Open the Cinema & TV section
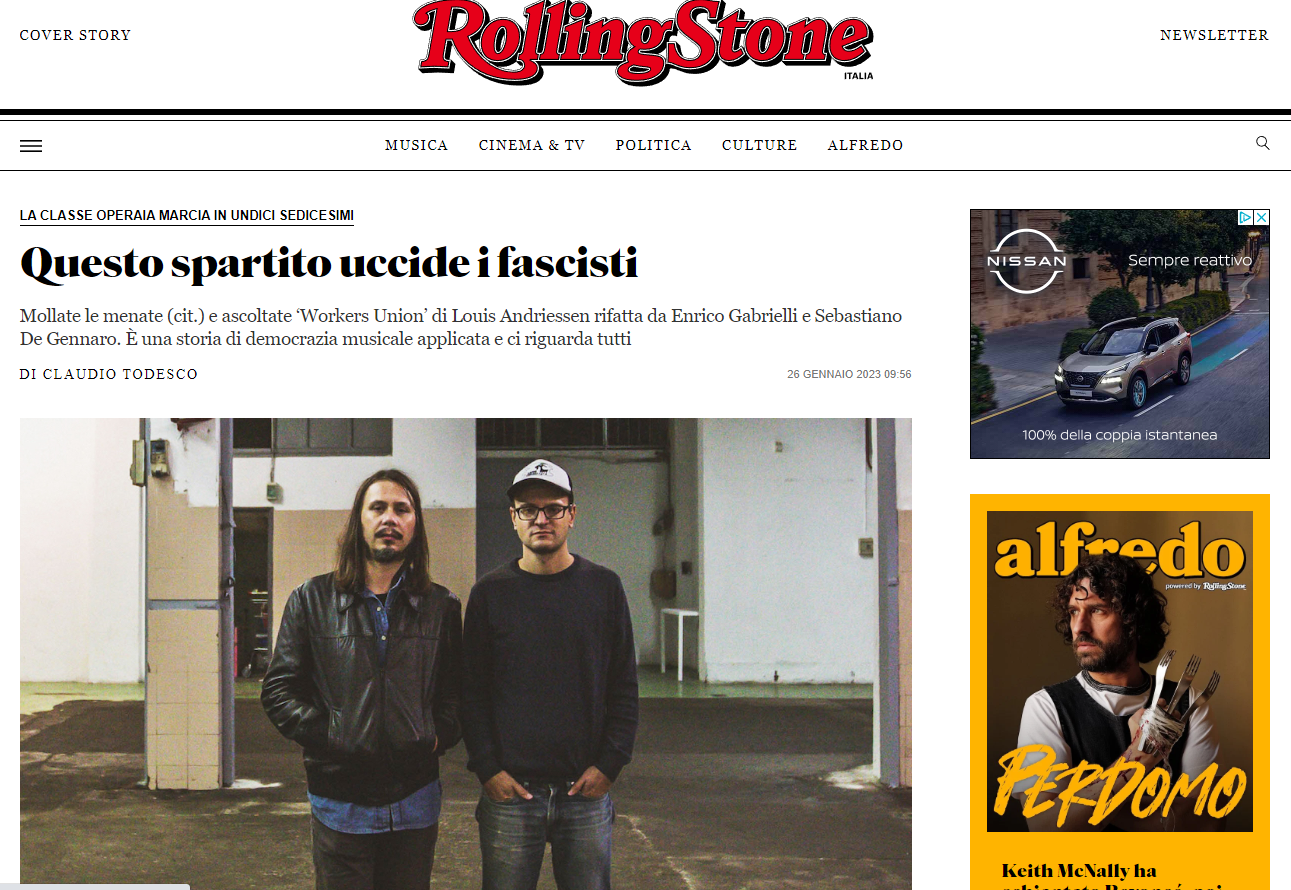 (x=532, y=145)
